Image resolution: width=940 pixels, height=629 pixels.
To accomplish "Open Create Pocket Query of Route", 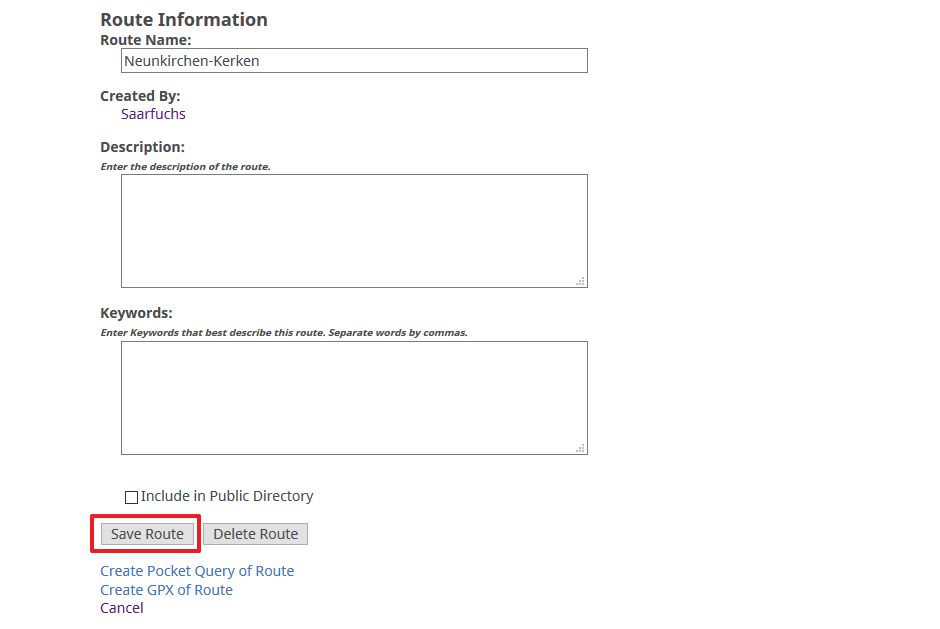I will pyautogui.click(x=197, y=571).
